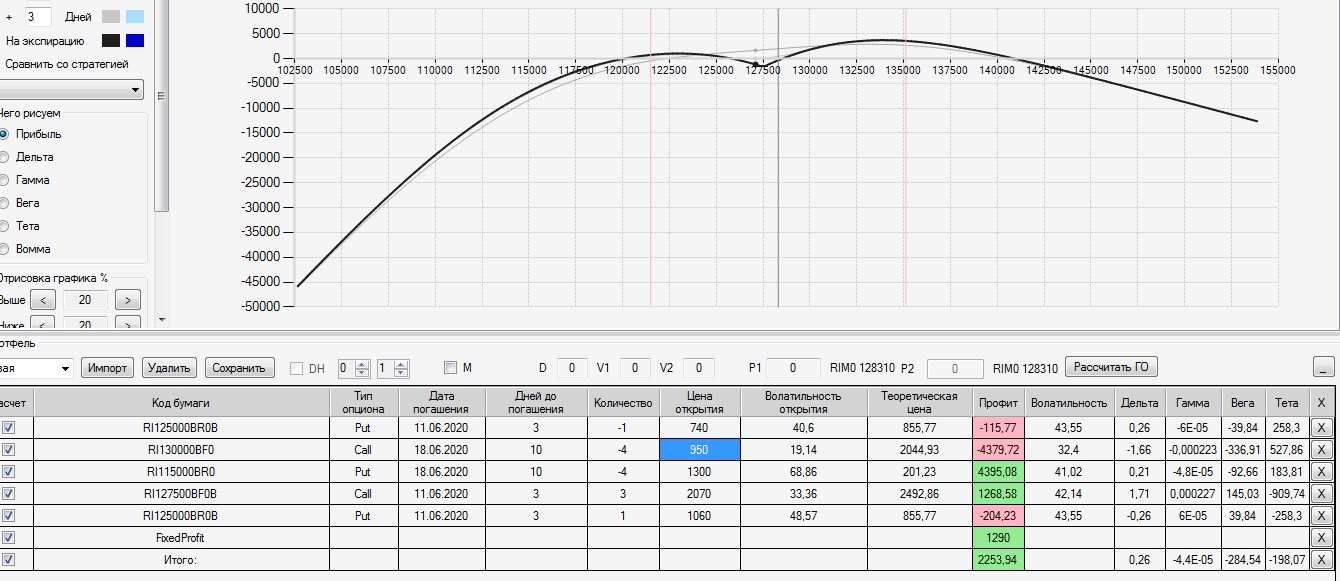Uncheck the FixedProfit row checkbox

[x=10, y=538]
